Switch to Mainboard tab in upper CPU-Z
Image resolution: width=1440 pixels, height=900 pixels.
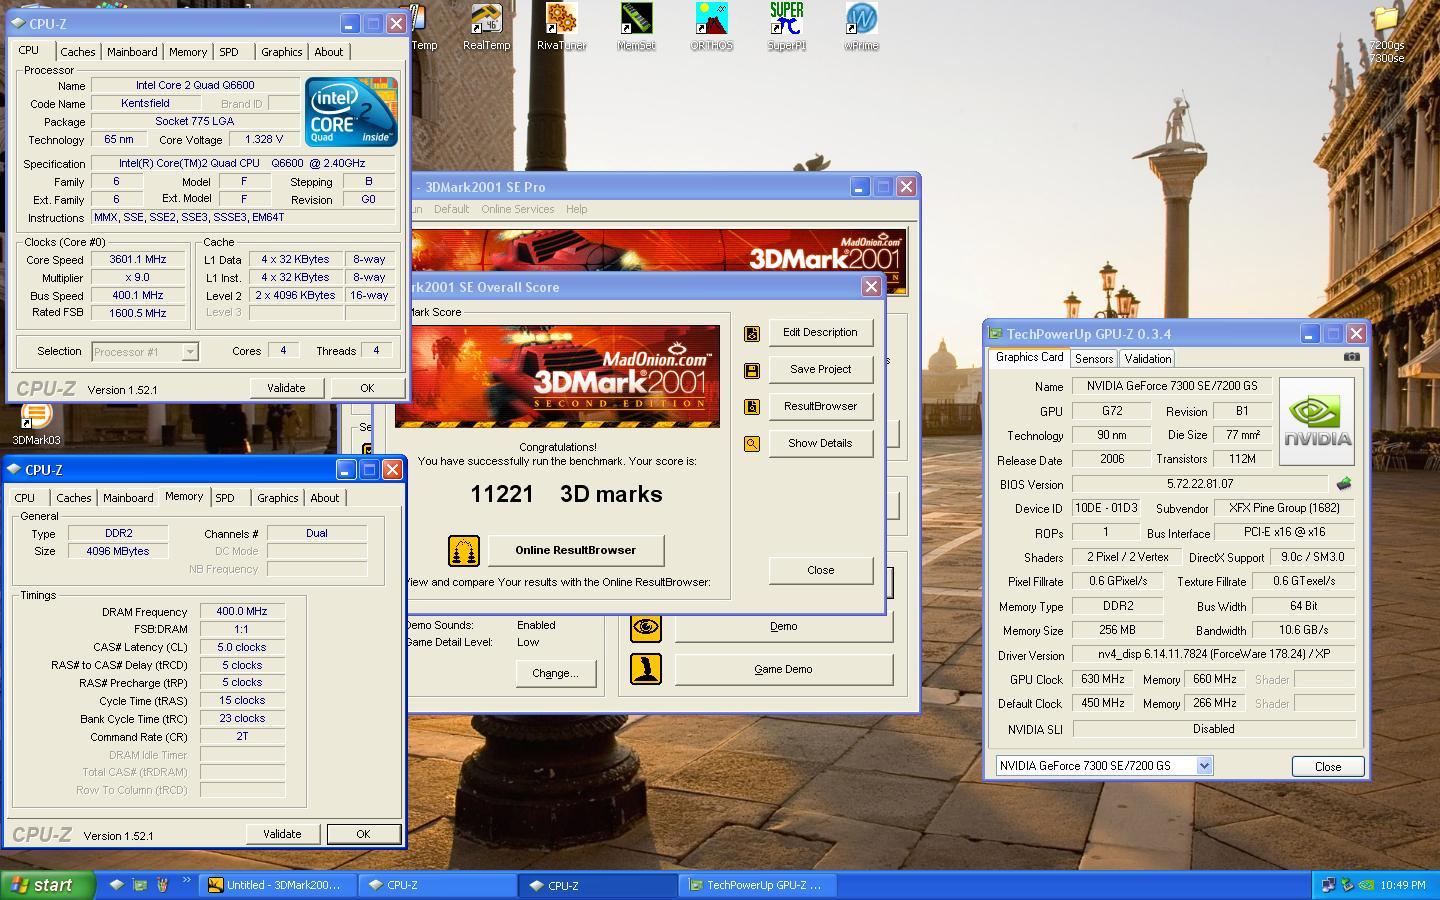pos(132,52)
